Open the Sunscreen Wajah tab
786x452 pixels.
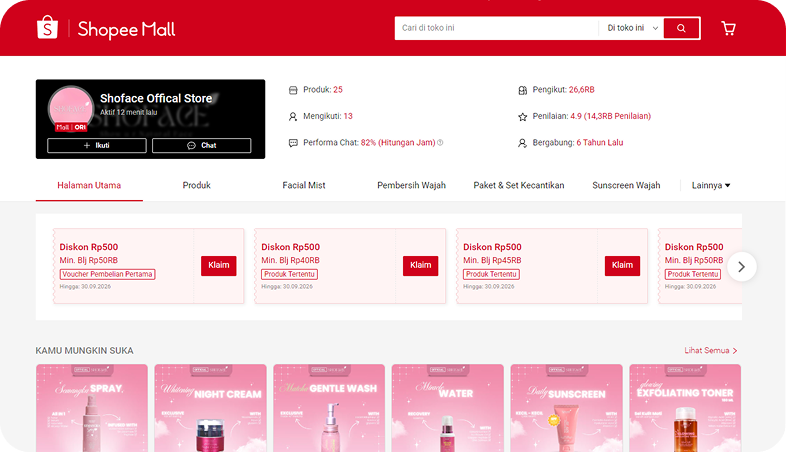(626, 185)
